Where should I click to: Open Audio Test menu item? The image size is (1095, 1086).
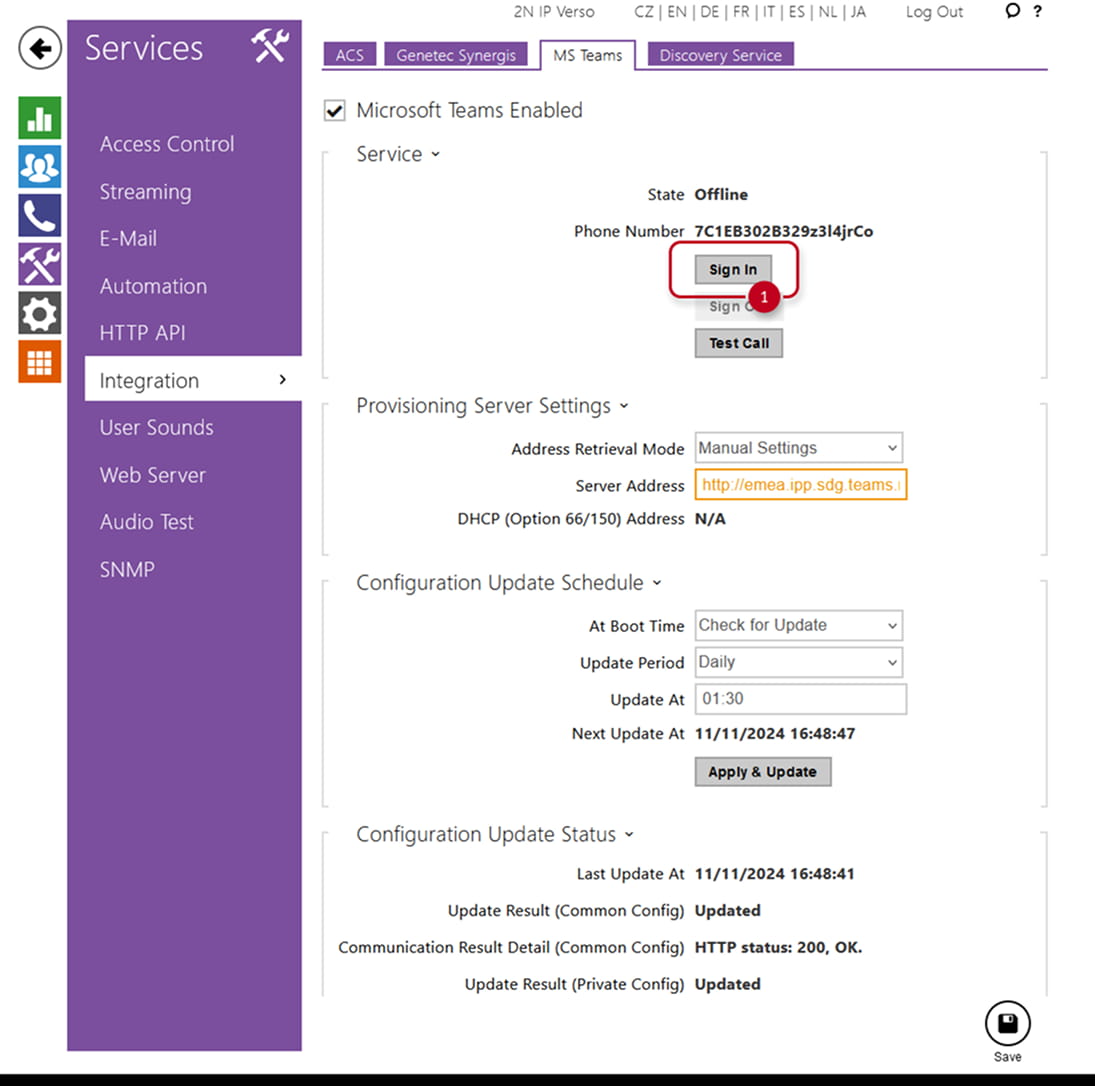tap(147, 522)
